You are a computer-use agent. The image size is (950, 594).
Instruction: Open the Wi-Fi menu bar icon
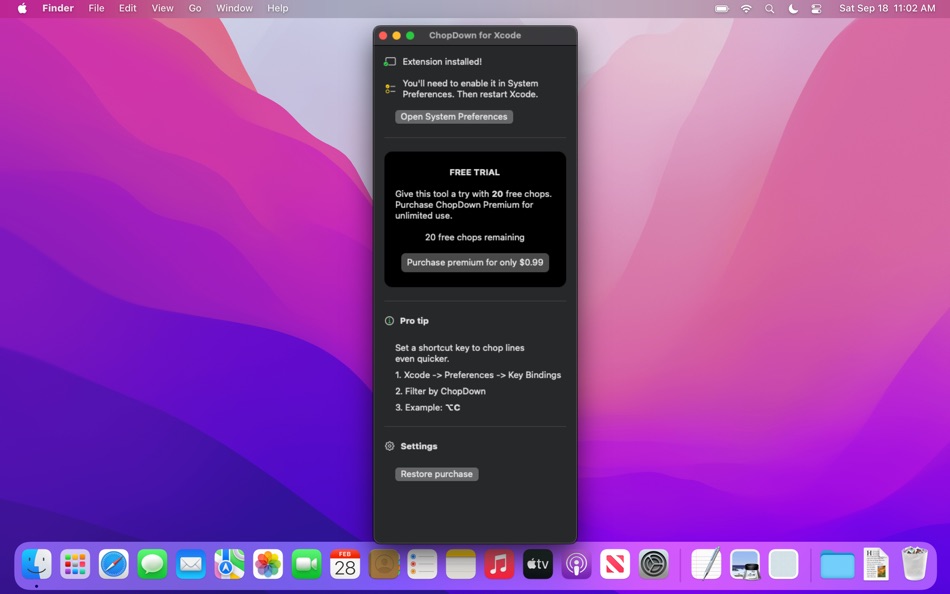coord(746,8)
